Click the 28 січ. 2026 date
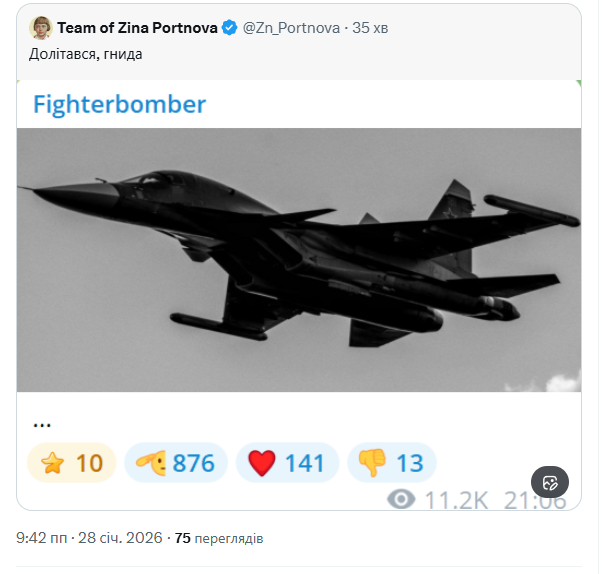 coord(117,538)
